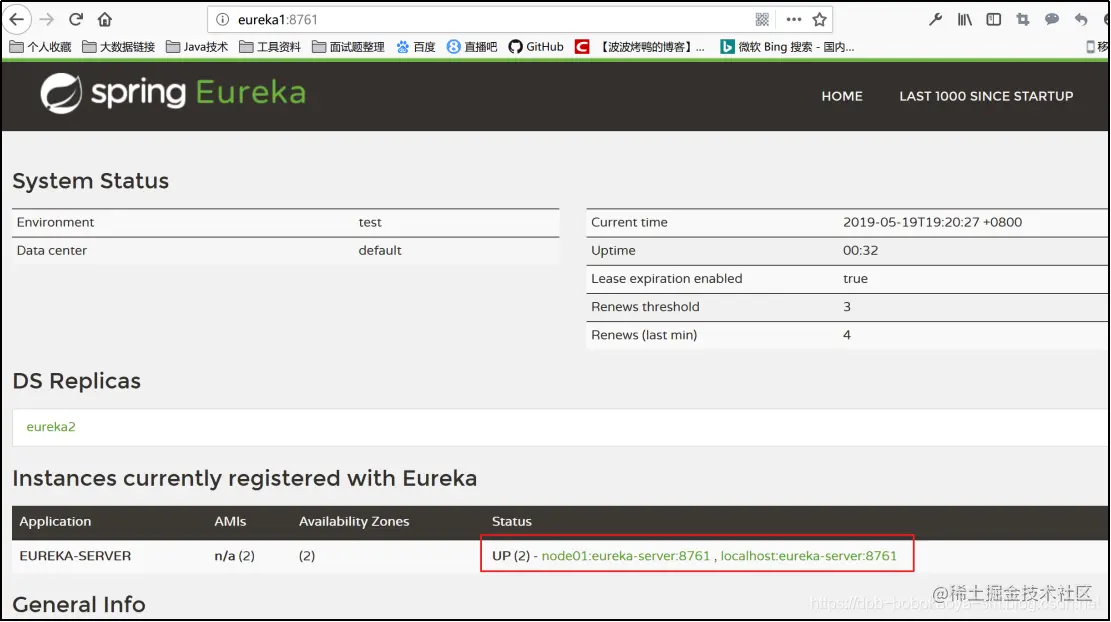This screenshot has height=622, width=1111.
Task: Go back with the browser back arrow
Action: pos(17,19)
